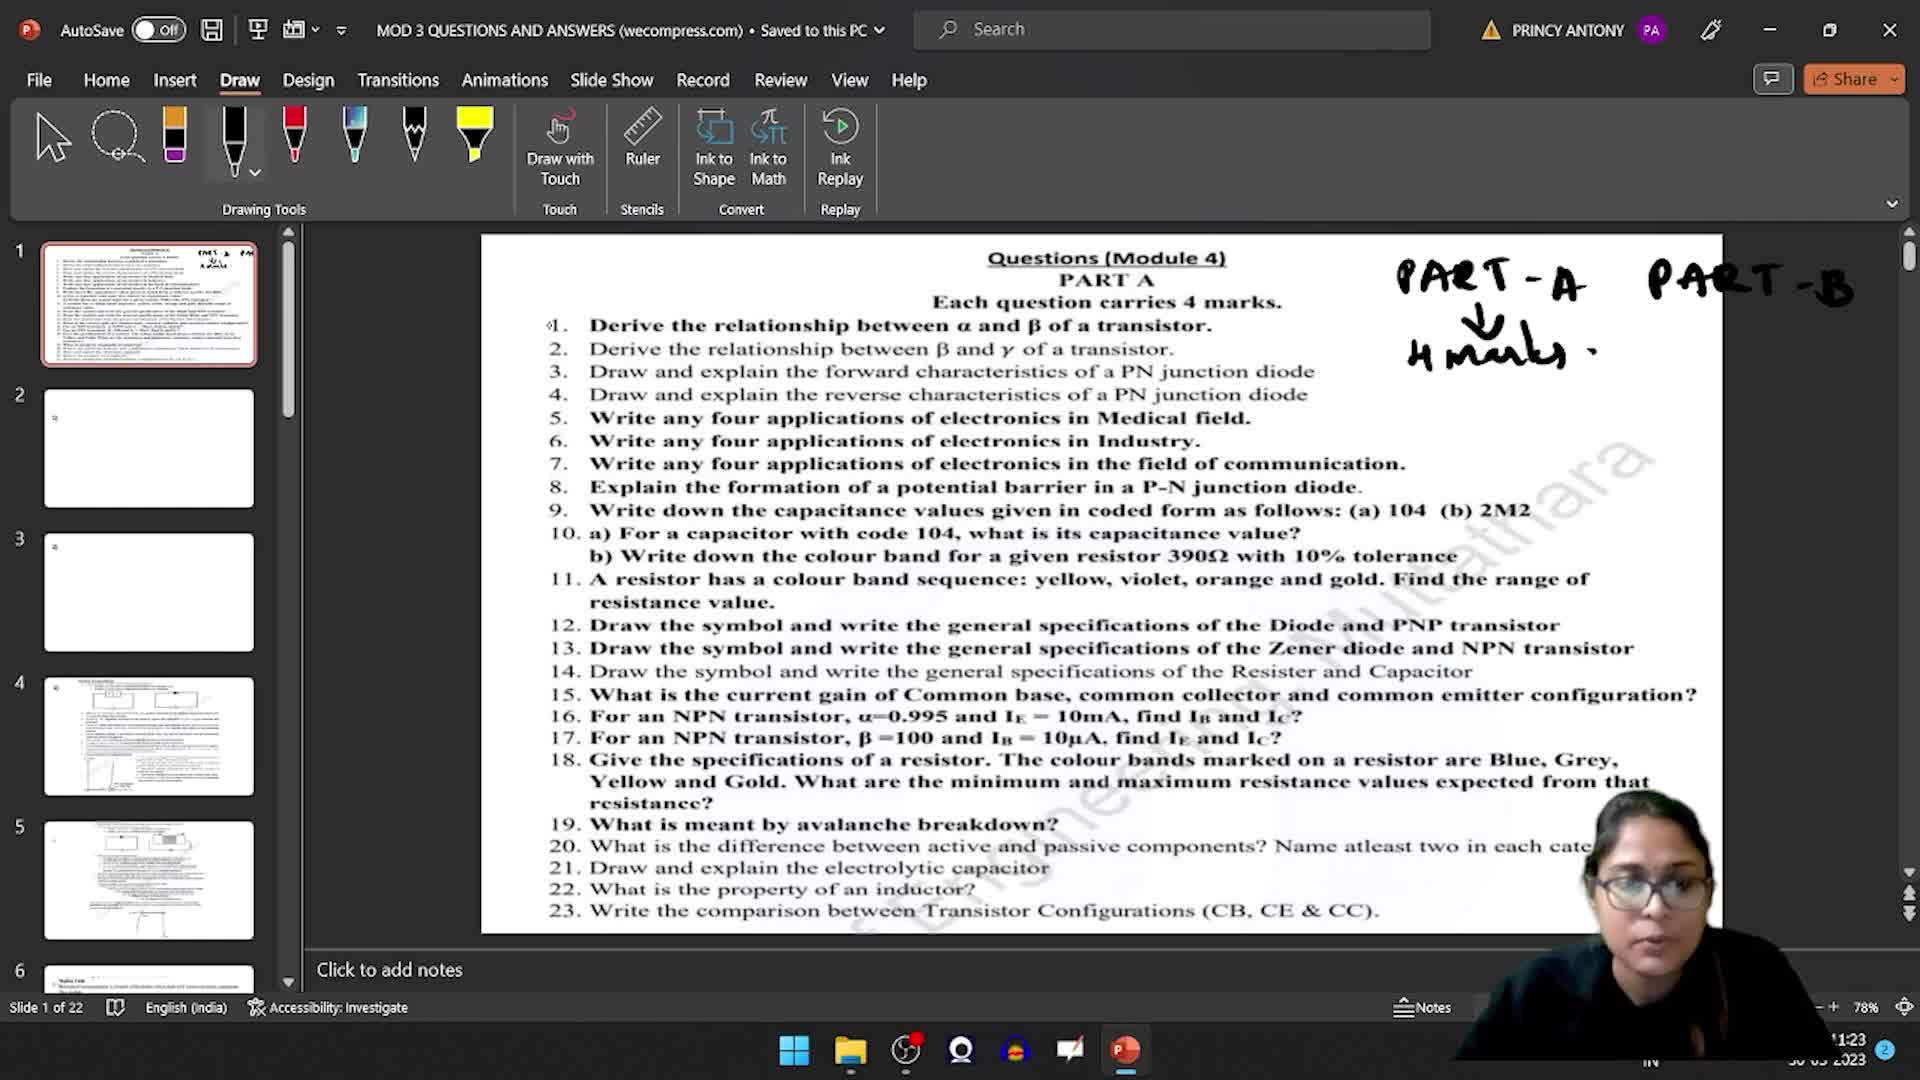Image resolution: width=1920 pixels, height=1080 pixels.
Task: Open the Share button dropdown arrow
Action: [1894, 79]
